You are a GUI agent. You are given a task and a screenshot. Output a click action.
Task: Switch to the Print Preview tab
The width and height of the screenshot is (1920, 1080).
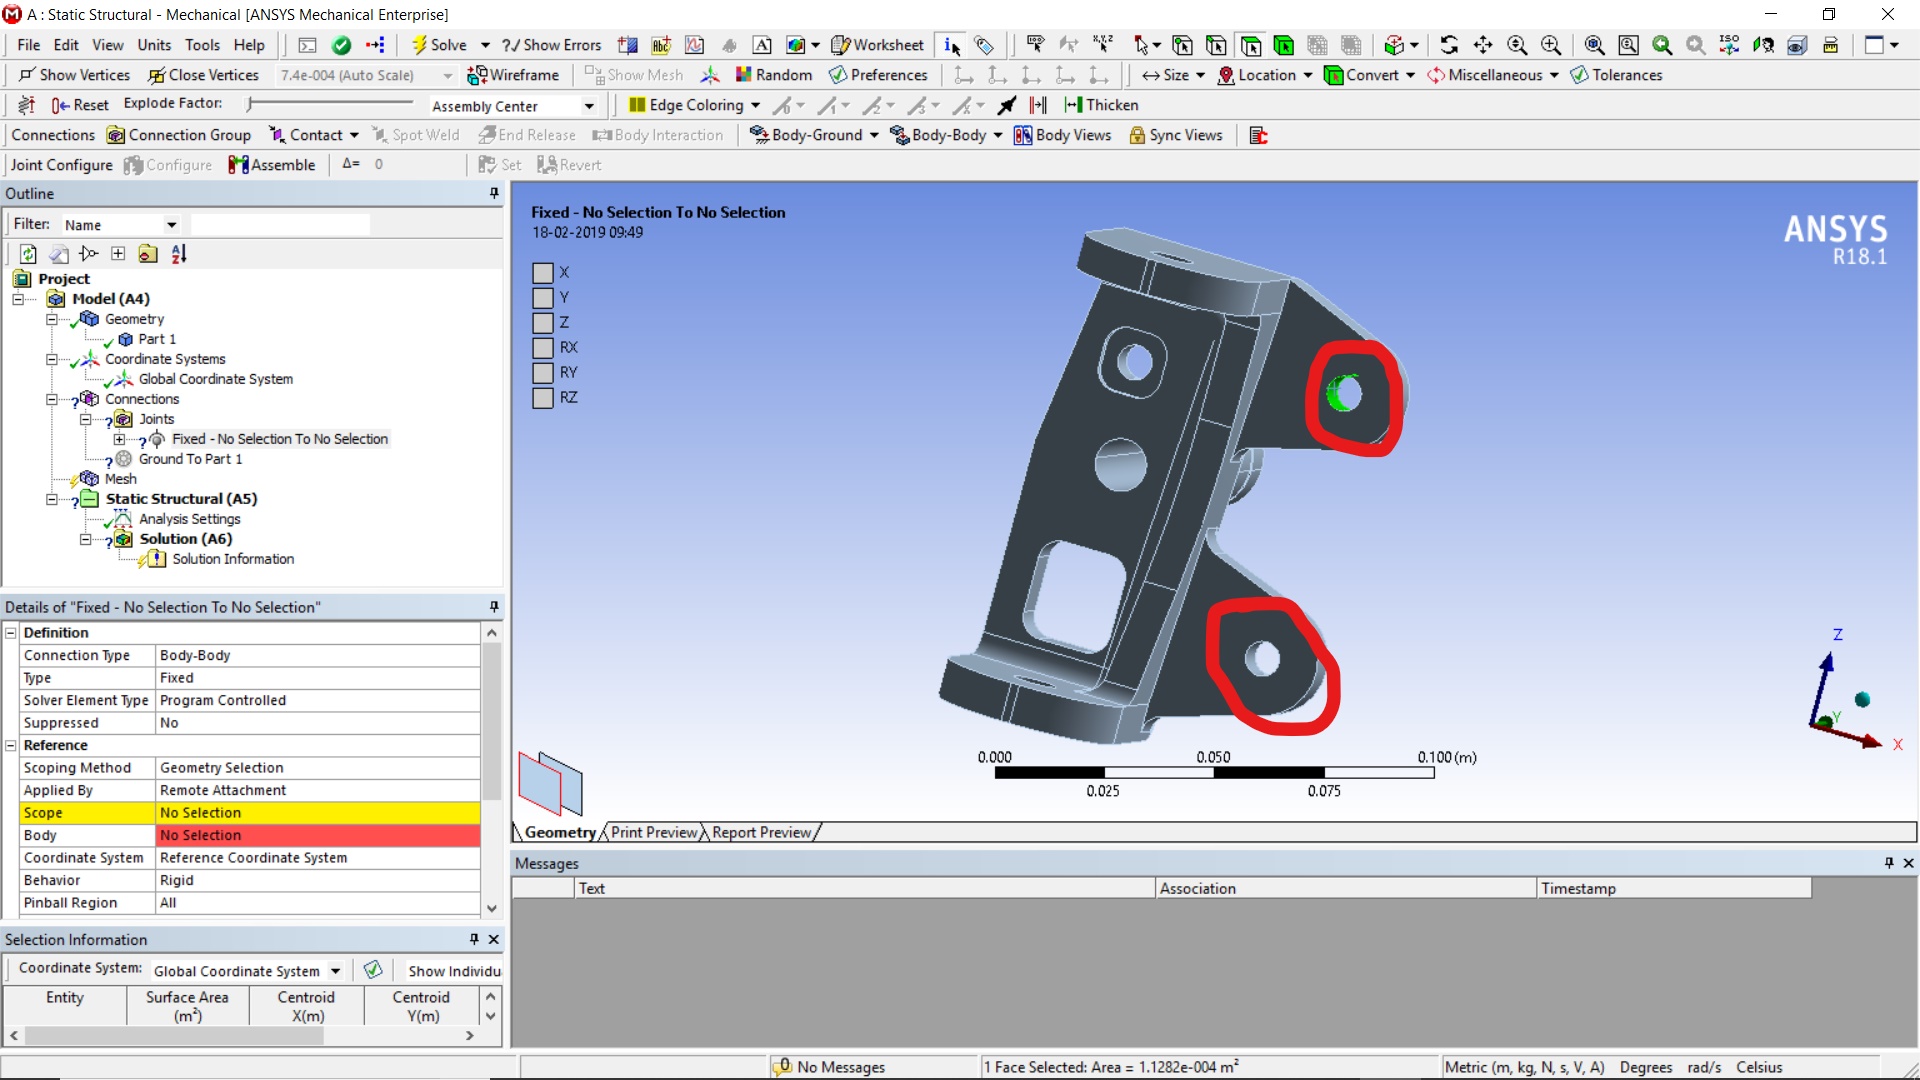click(x=653, y=832)
